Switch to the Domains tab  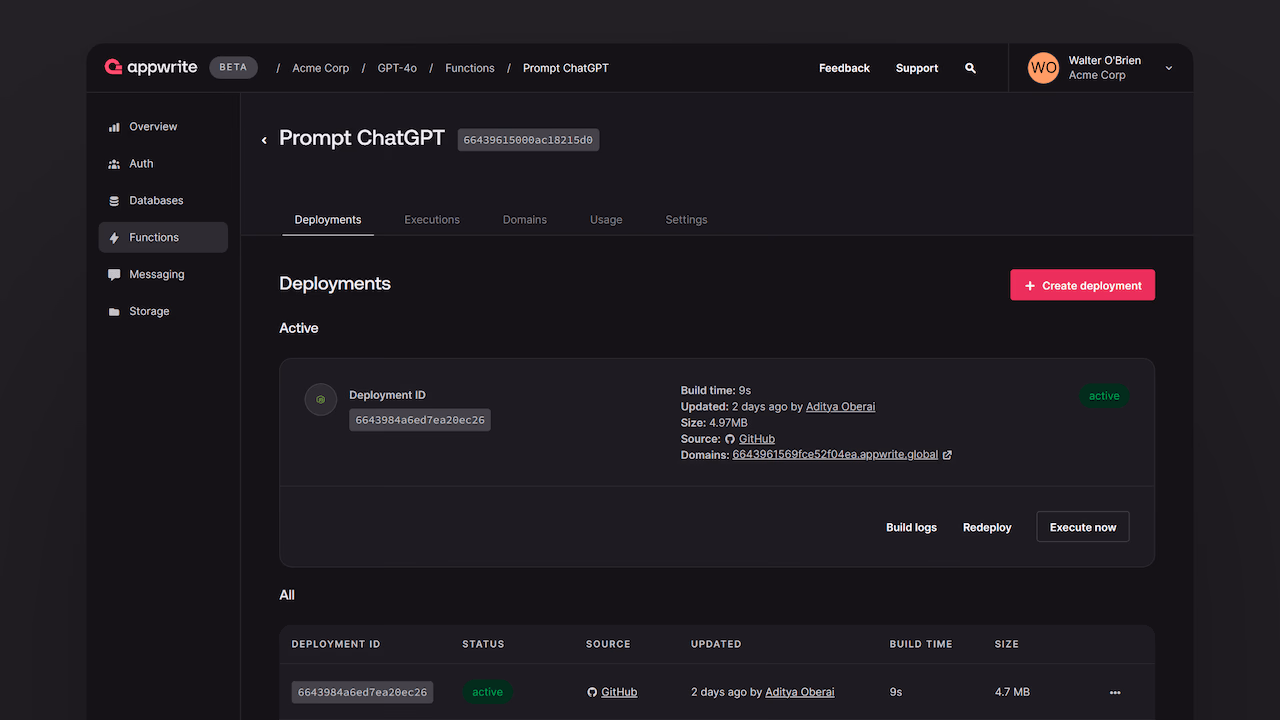(525, 220)
